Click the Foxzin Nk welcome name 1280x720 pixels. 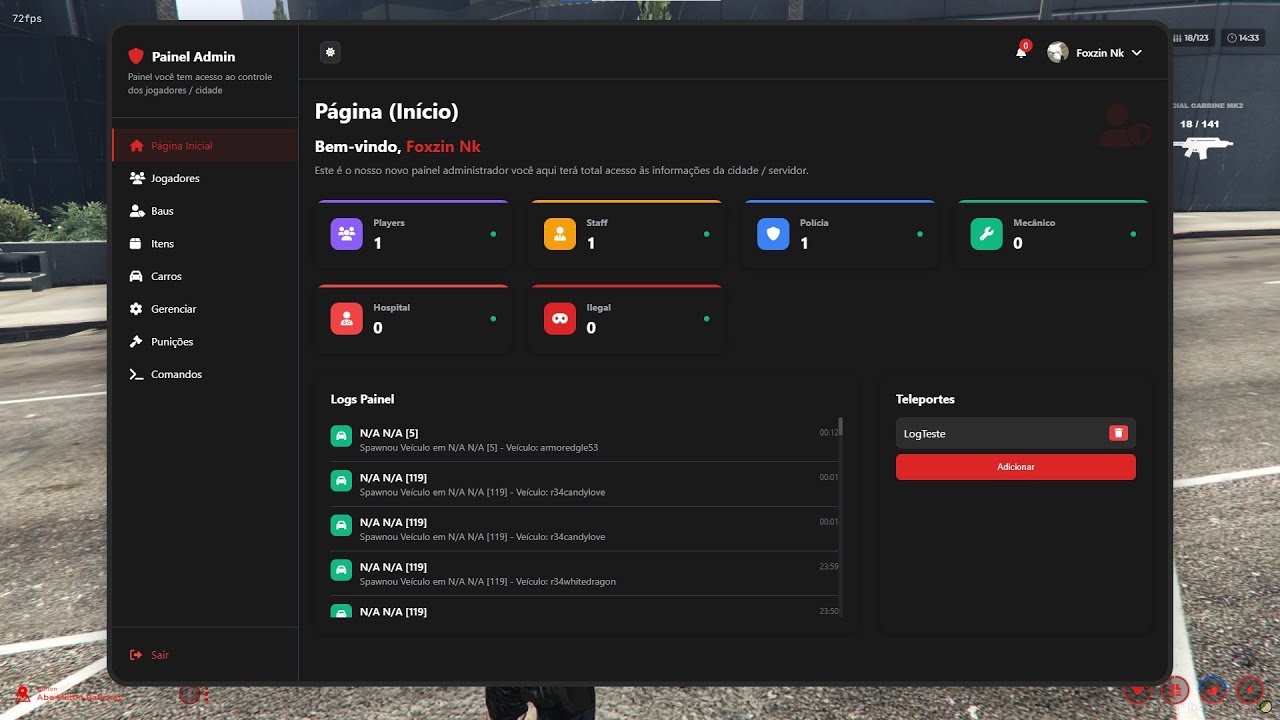click(443, 147)
